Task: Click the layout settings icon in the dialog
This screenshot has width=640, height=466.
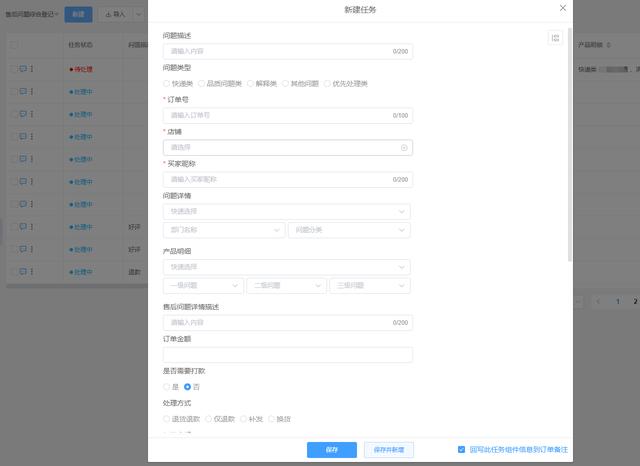Action: [555, 38]
